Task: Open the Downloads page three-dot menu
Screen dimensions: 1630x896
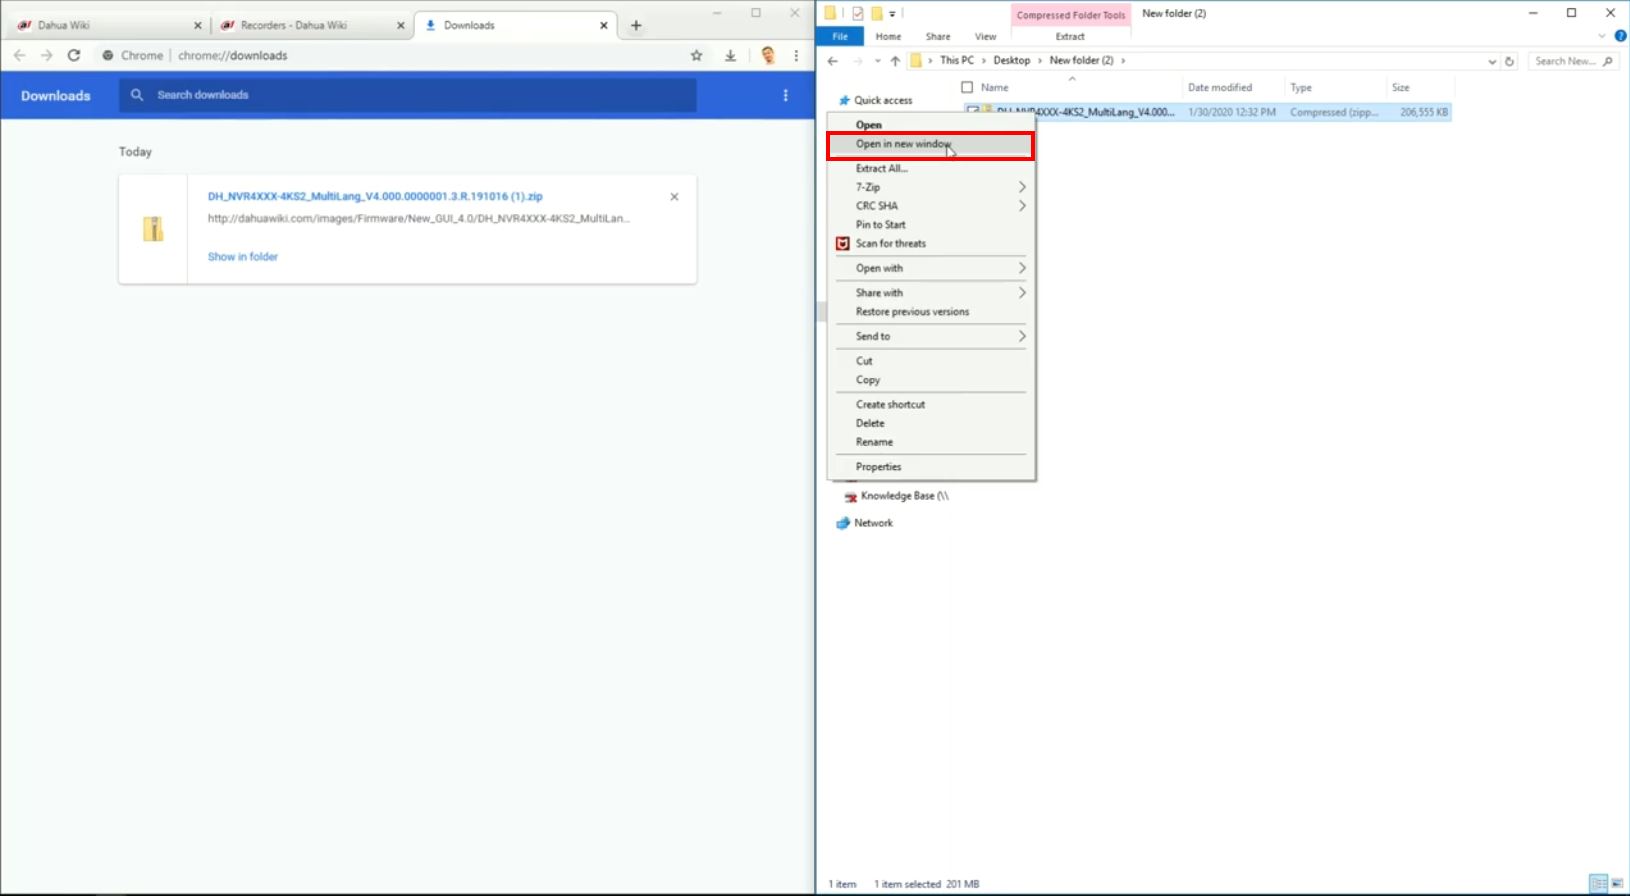Action: 786,95
